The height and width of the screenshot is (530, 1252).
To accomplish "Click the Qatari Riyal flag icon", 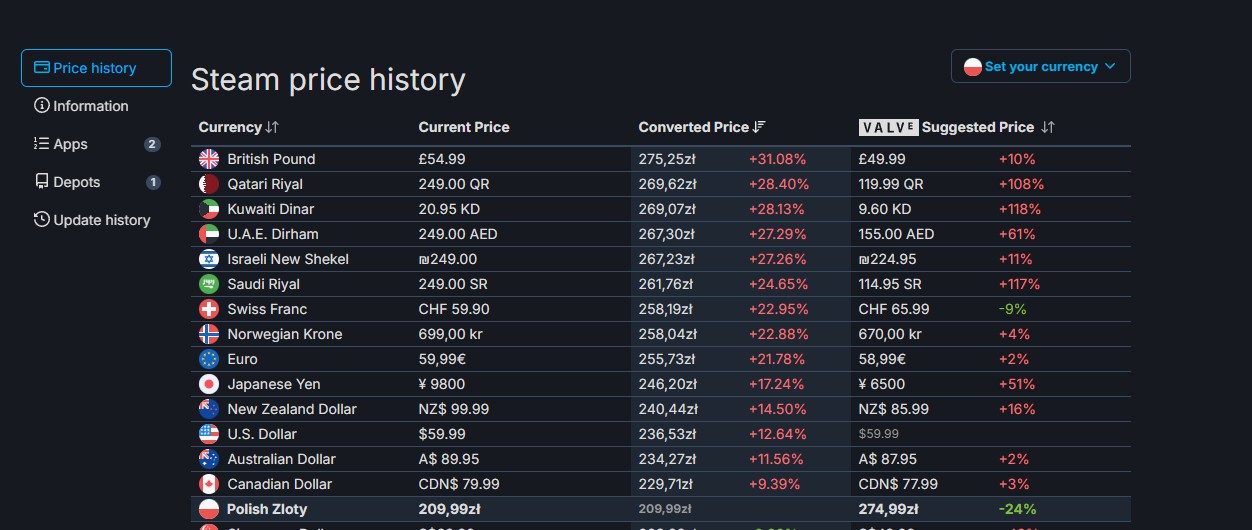I will pyautogui.click(x=209, y=184).
